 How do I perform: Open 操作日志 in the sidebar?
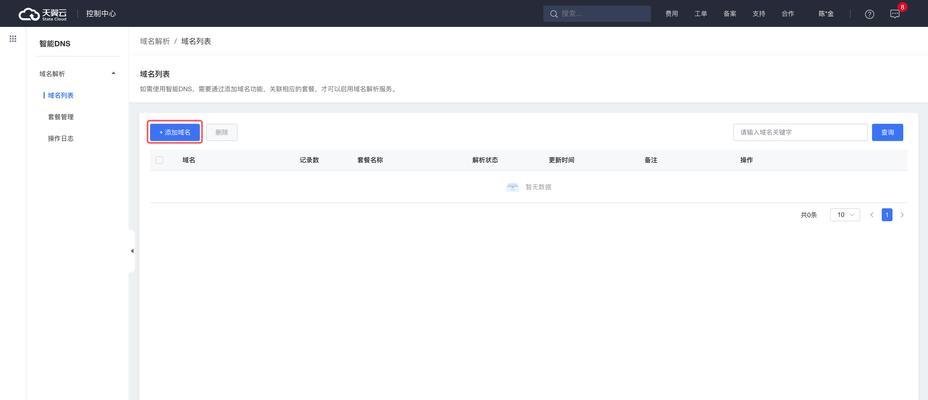(x=60, y=138)
